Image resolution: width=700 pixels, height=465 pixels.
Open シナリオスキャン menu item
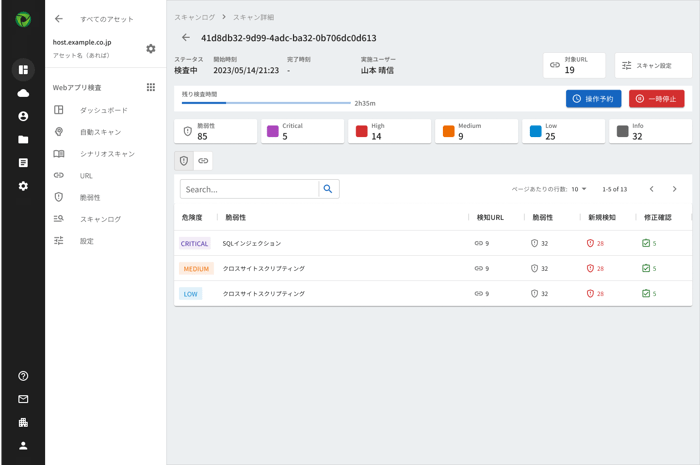[x=104, y=154]
